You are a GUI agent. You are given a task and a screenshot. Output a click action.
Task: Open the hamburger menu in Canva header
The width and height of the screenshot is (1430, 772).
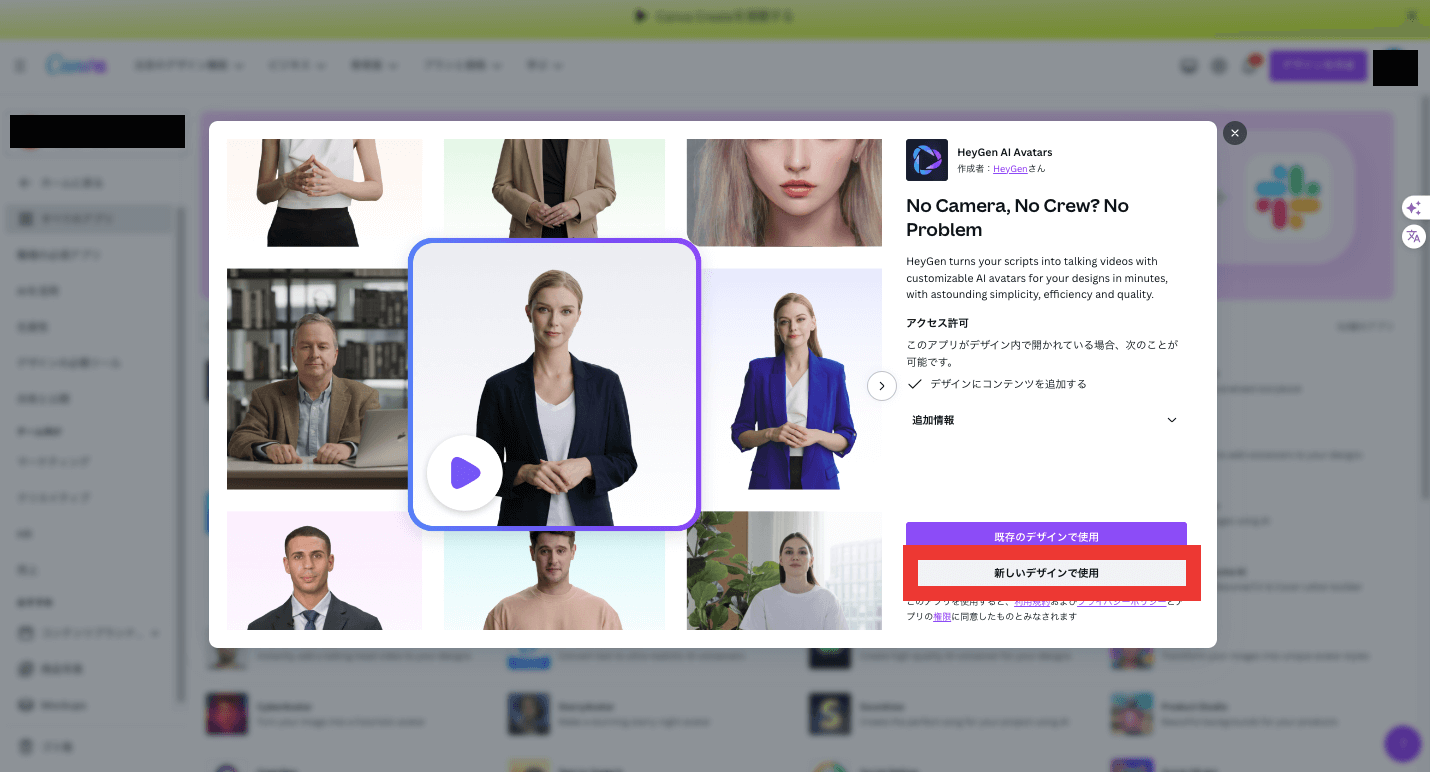pyautogui.click(x=20, y=66)
